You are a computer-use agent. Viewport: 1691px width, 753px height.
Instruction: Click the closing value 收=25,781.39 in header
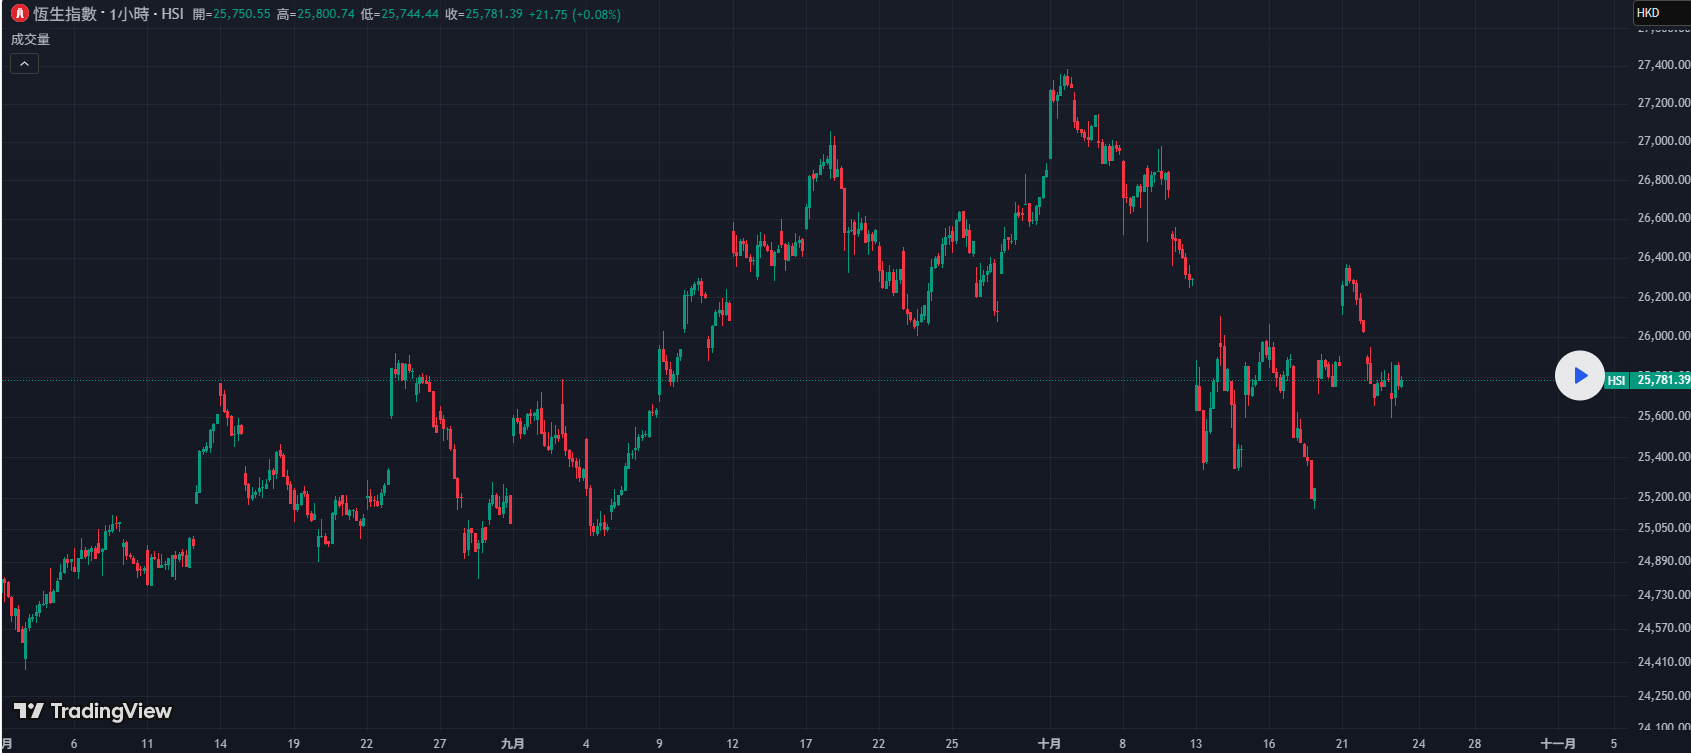coord(484,14)
